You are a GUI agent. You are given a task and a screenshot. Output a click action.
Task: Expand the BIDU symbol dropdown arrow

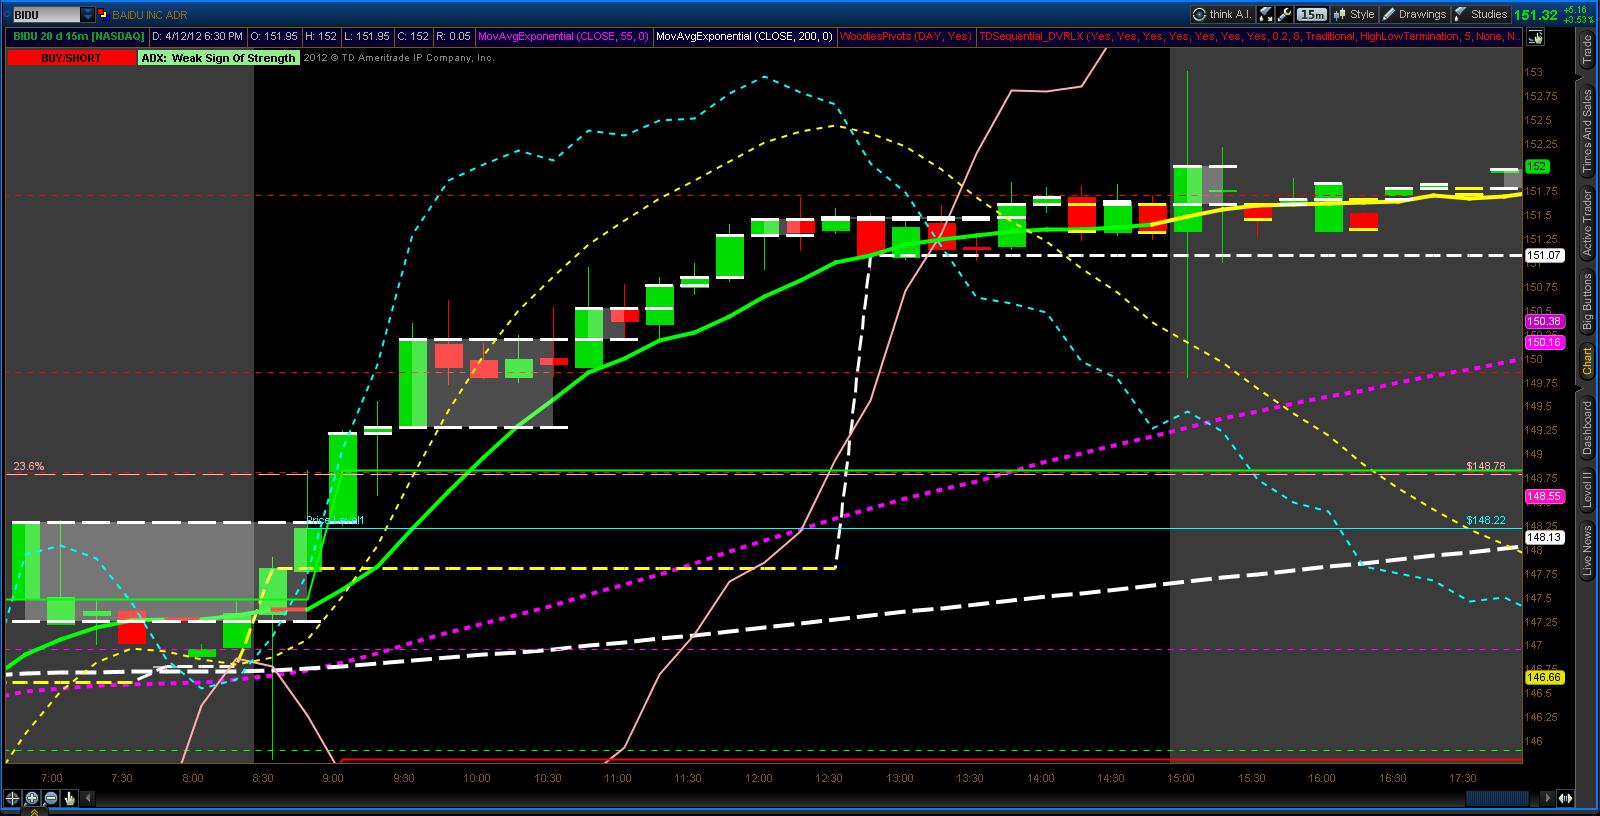click(88, 15)
